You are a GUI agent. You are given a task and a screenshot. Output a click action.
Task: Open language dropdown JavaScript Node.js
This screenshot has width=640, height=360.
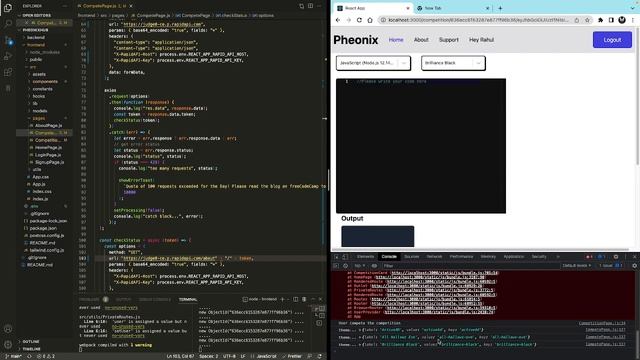(373, 63)
